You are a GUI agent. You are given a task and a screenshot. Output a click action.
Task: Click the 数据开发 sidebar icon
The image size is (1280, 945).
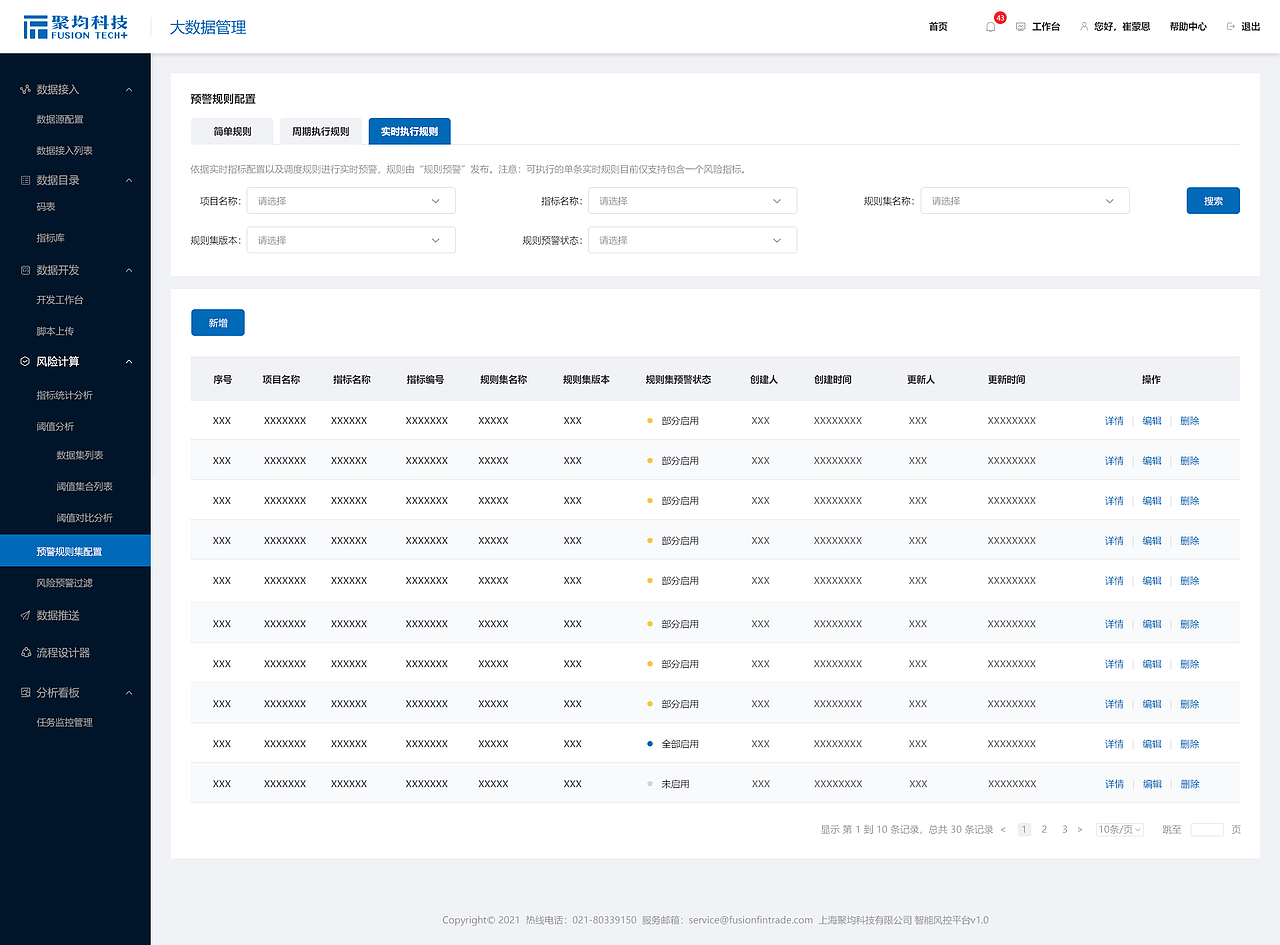coord(25,270)
